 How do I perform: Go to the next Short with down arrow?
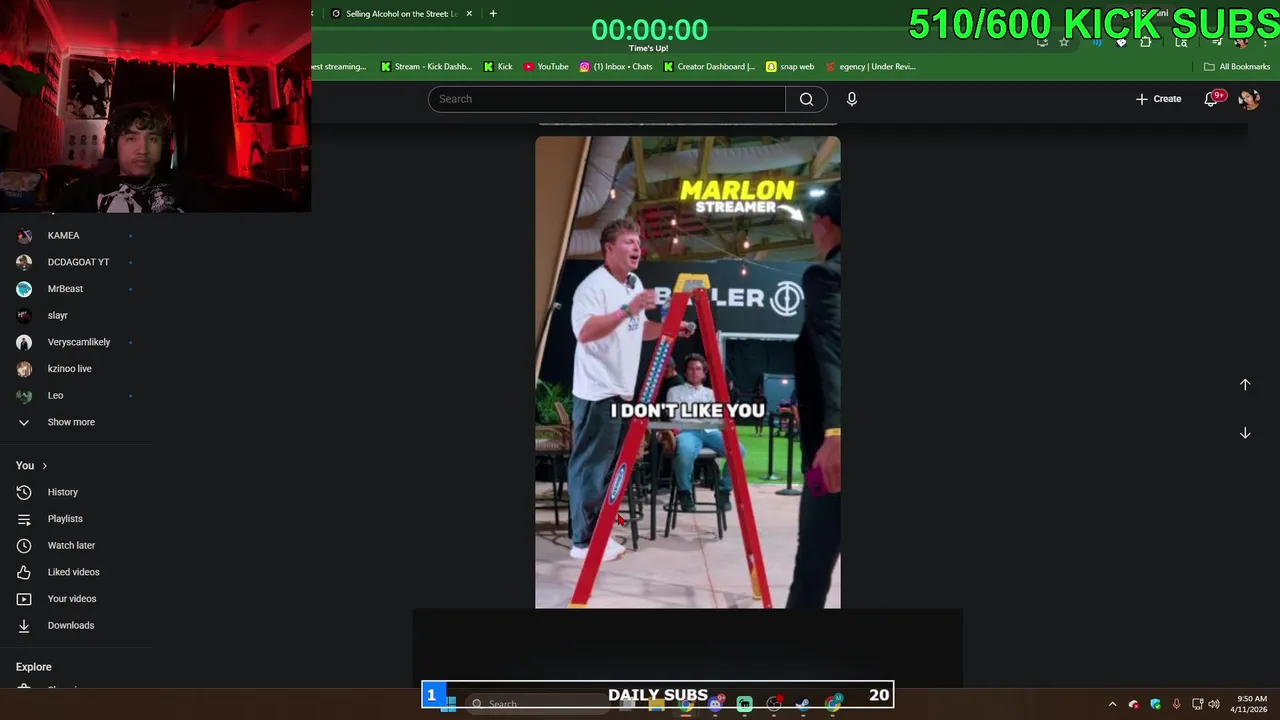coord(1245,433)
